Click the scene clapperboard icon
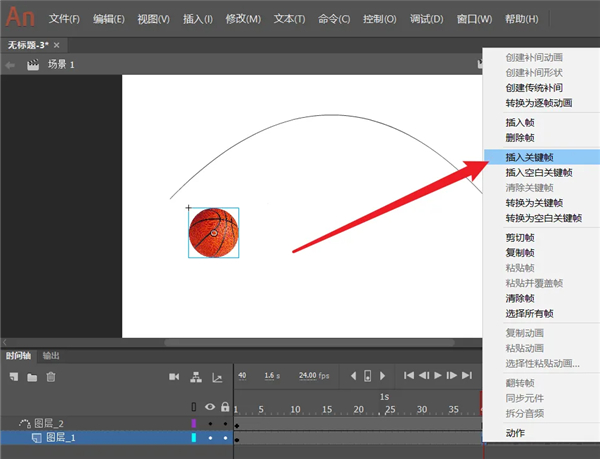 pos(33,64)
